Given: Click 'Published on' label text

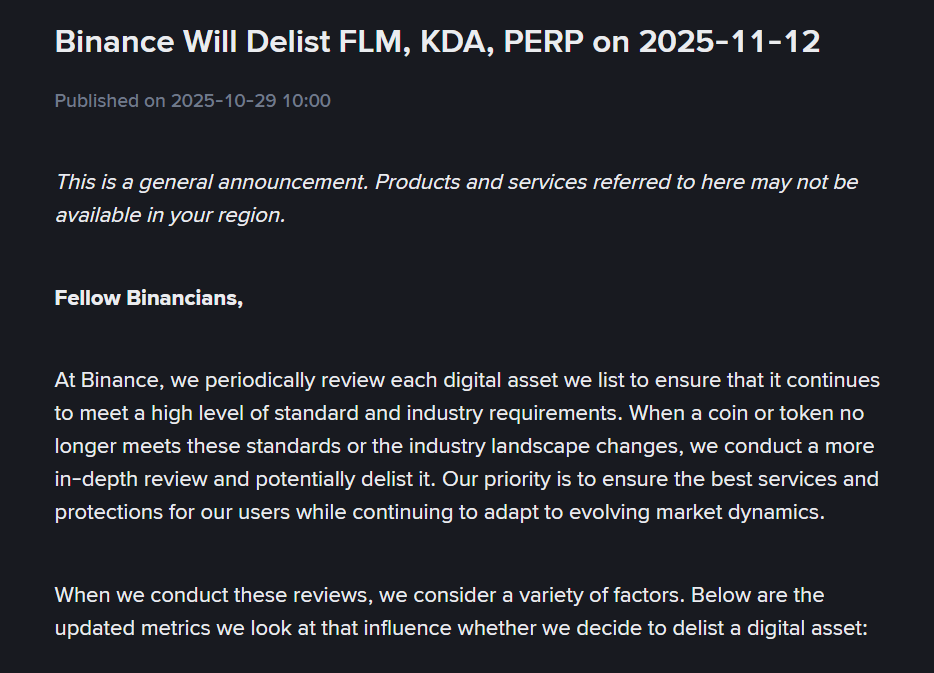Looking at the screenshot, I should 110,101.
